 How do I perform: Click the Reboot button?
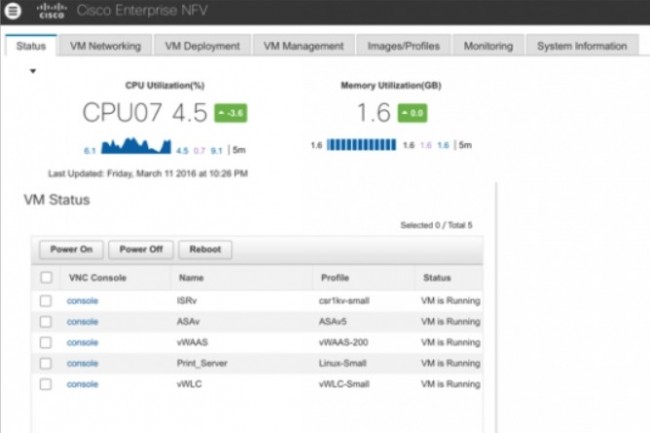click(x=205, y=249)
